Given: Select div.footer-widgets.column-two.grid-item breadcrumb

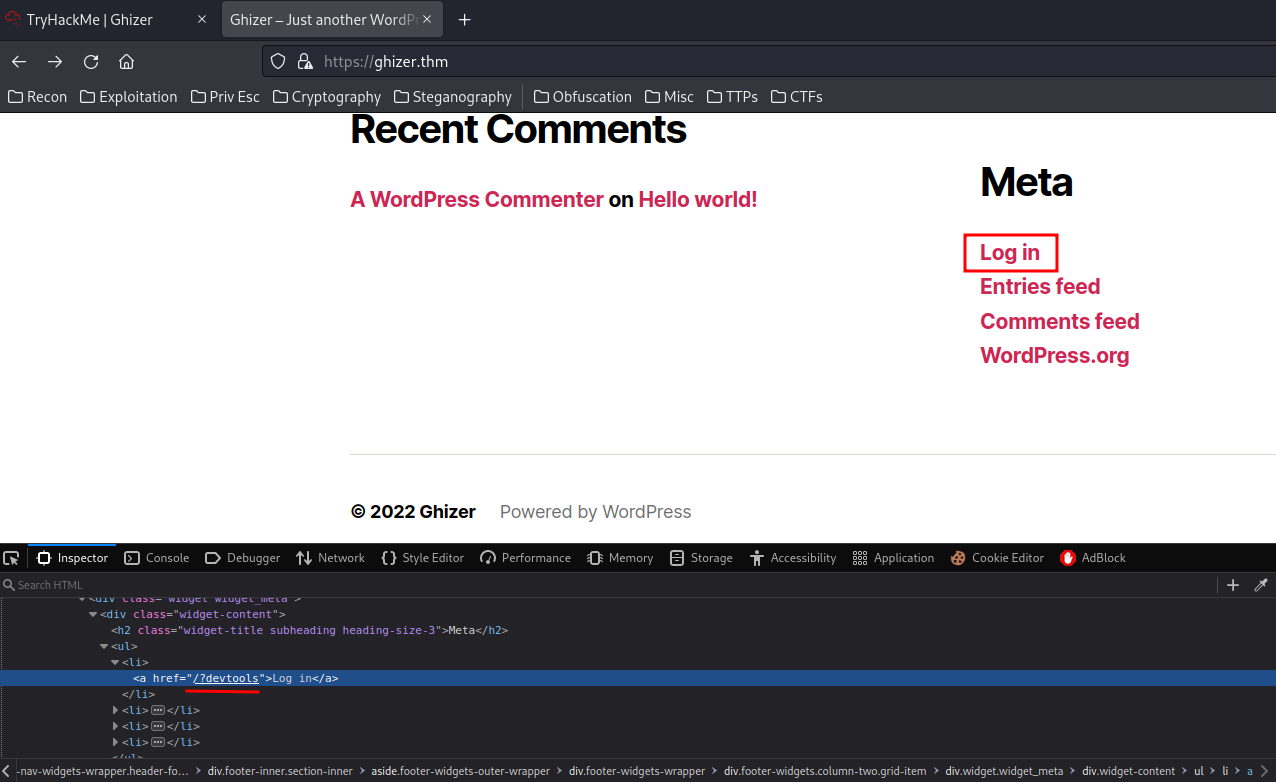Looking at the screenshot, I should click(825, 771).
